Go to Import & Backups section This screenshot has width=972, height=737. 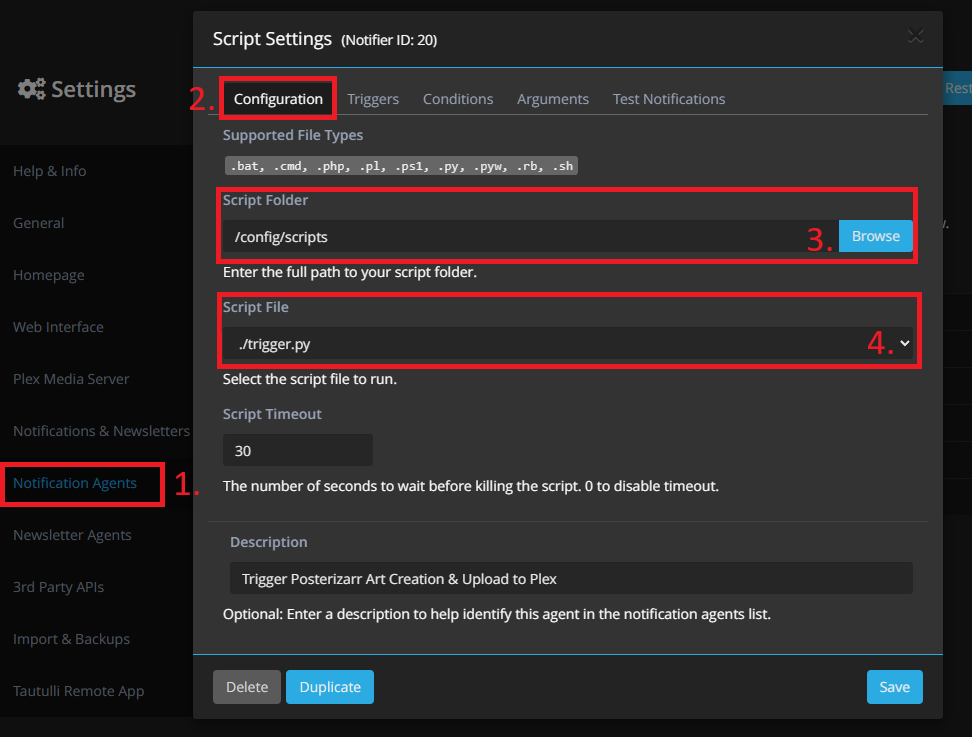tap(71, 639)
